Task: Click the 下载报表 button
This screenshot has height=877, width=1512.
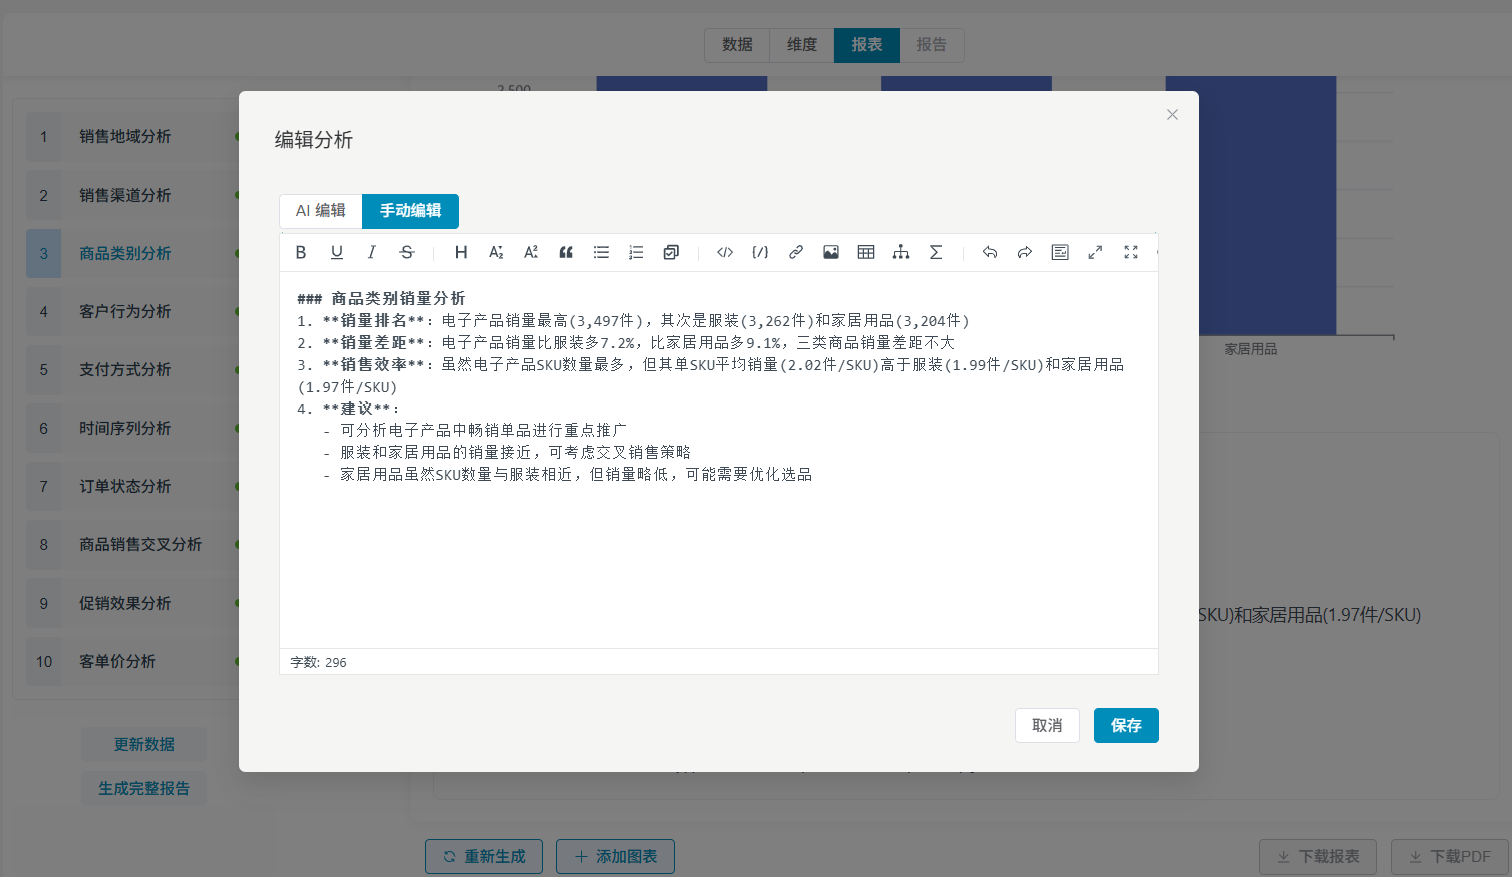Action: coord(1318,856)
